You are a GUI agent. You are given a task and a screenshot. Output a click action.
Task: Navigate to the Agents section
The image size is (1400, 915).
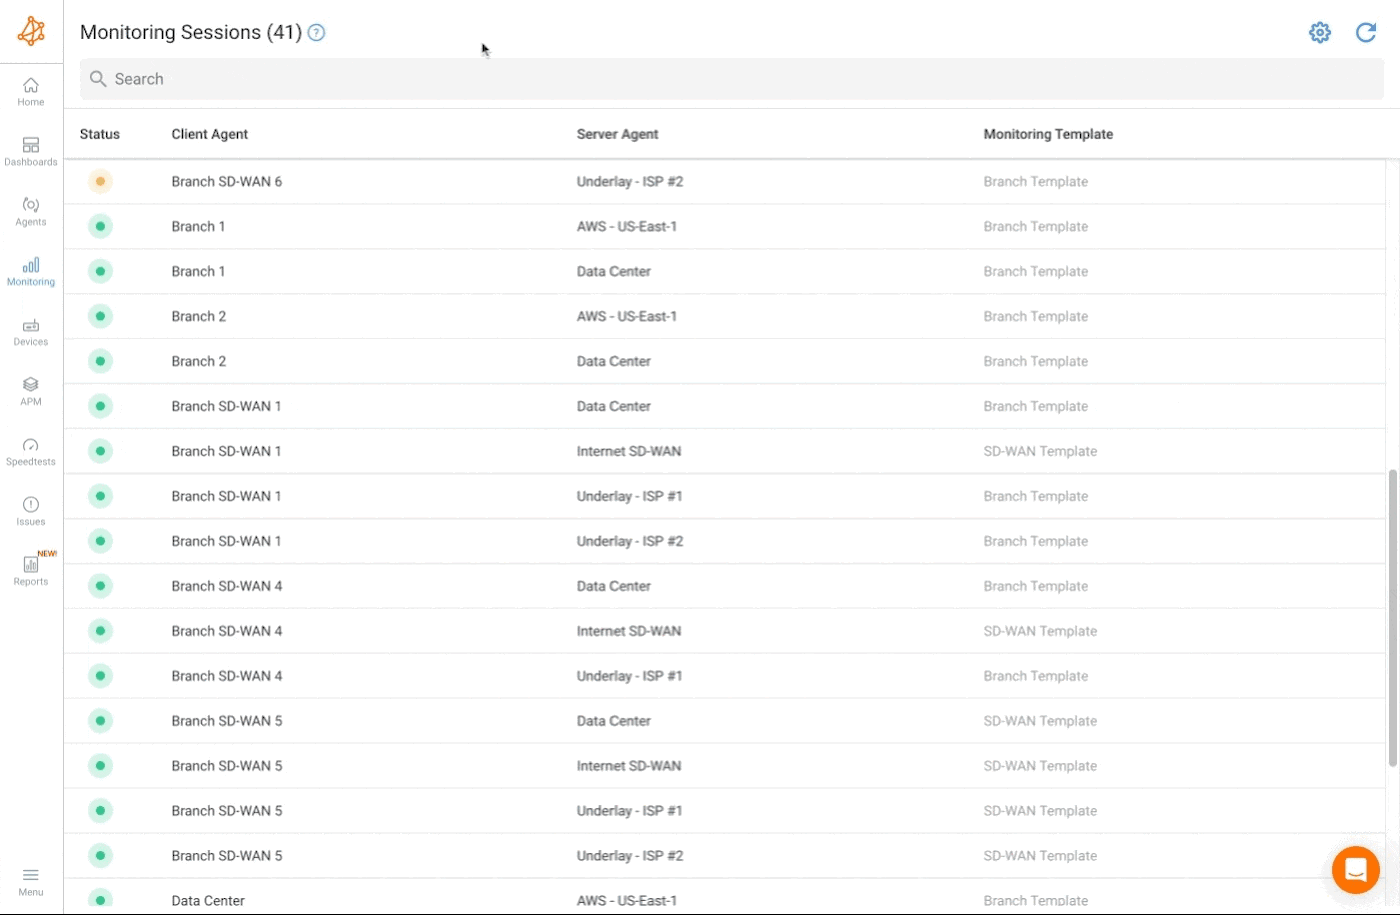(30, 211)
